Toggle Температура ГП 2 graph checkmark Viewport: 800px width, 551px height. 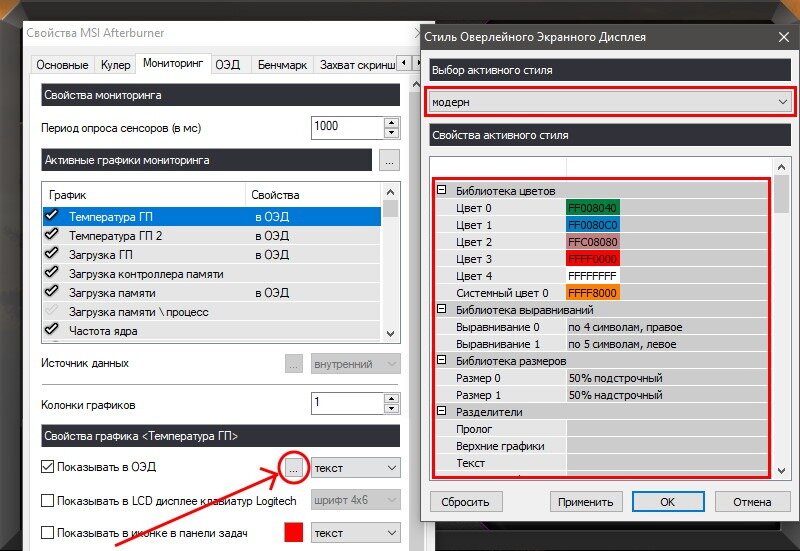(x=52, y=235)
